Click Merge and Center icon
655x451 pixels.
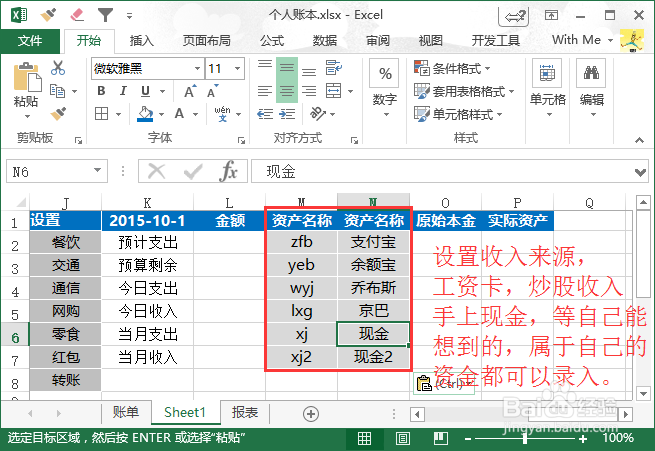[x=334, y=91]
